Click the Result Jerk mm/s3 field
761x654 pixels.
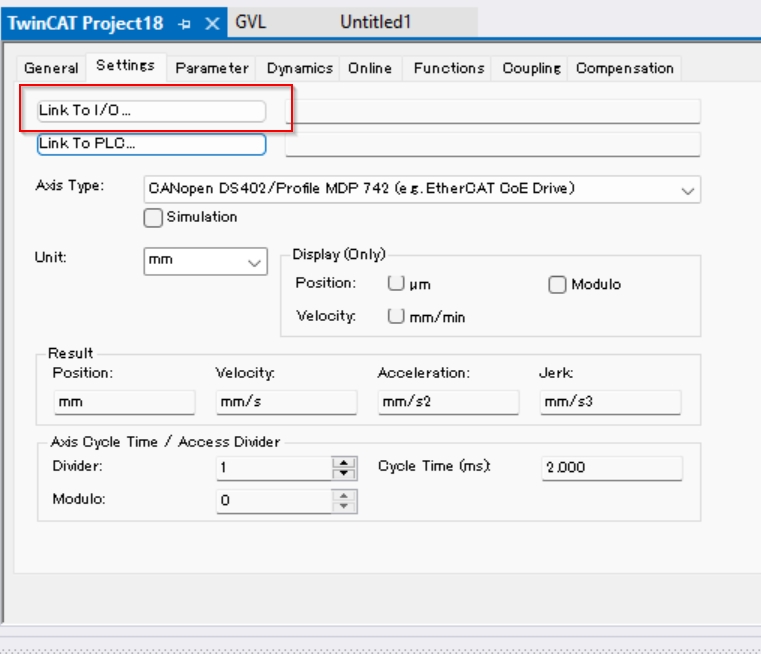coord(611,402)
